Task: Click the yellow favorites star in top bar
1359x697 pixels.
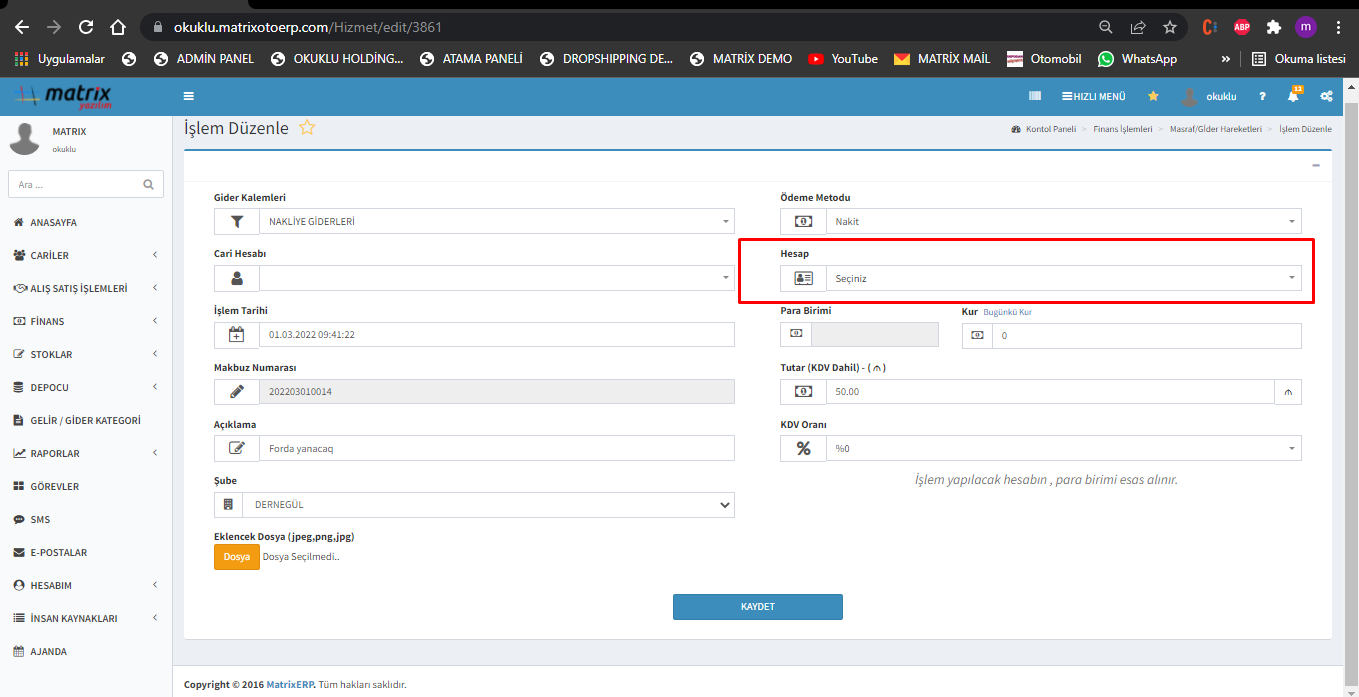Action: point(1153,97)
